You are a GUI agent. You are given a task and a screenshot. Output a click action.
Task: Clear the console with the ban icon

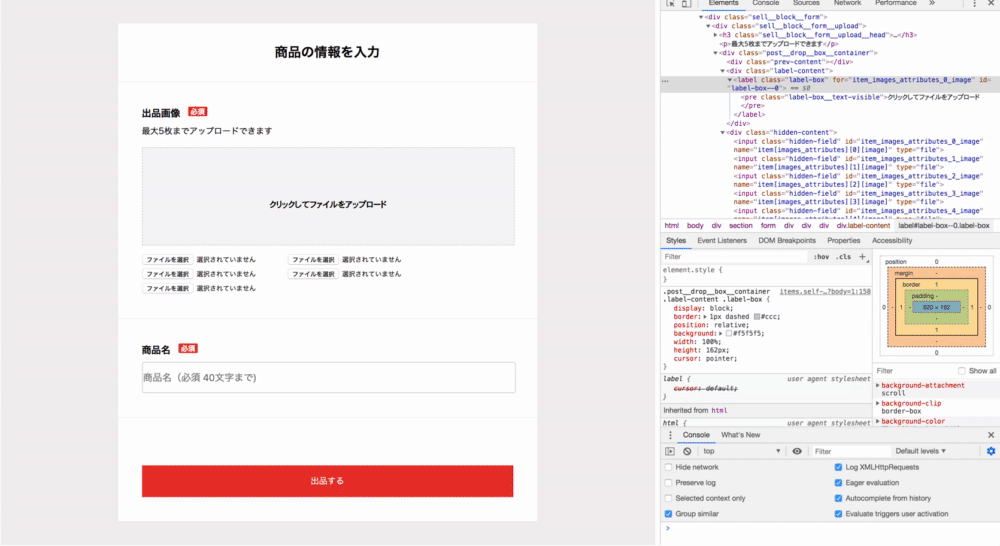[x=687, y=451]
